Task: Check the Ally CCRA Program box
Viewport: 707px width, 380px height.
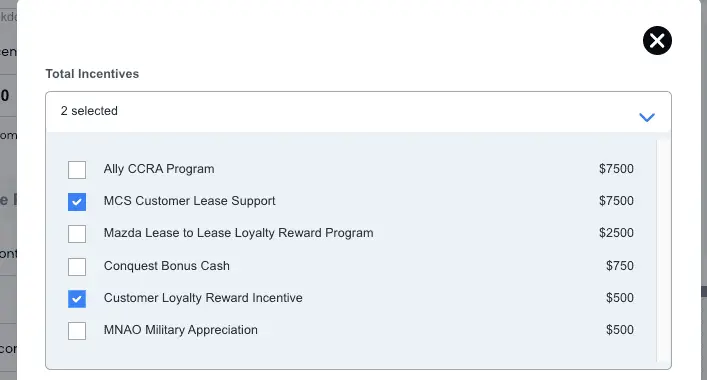Action: tap(77, 170)
